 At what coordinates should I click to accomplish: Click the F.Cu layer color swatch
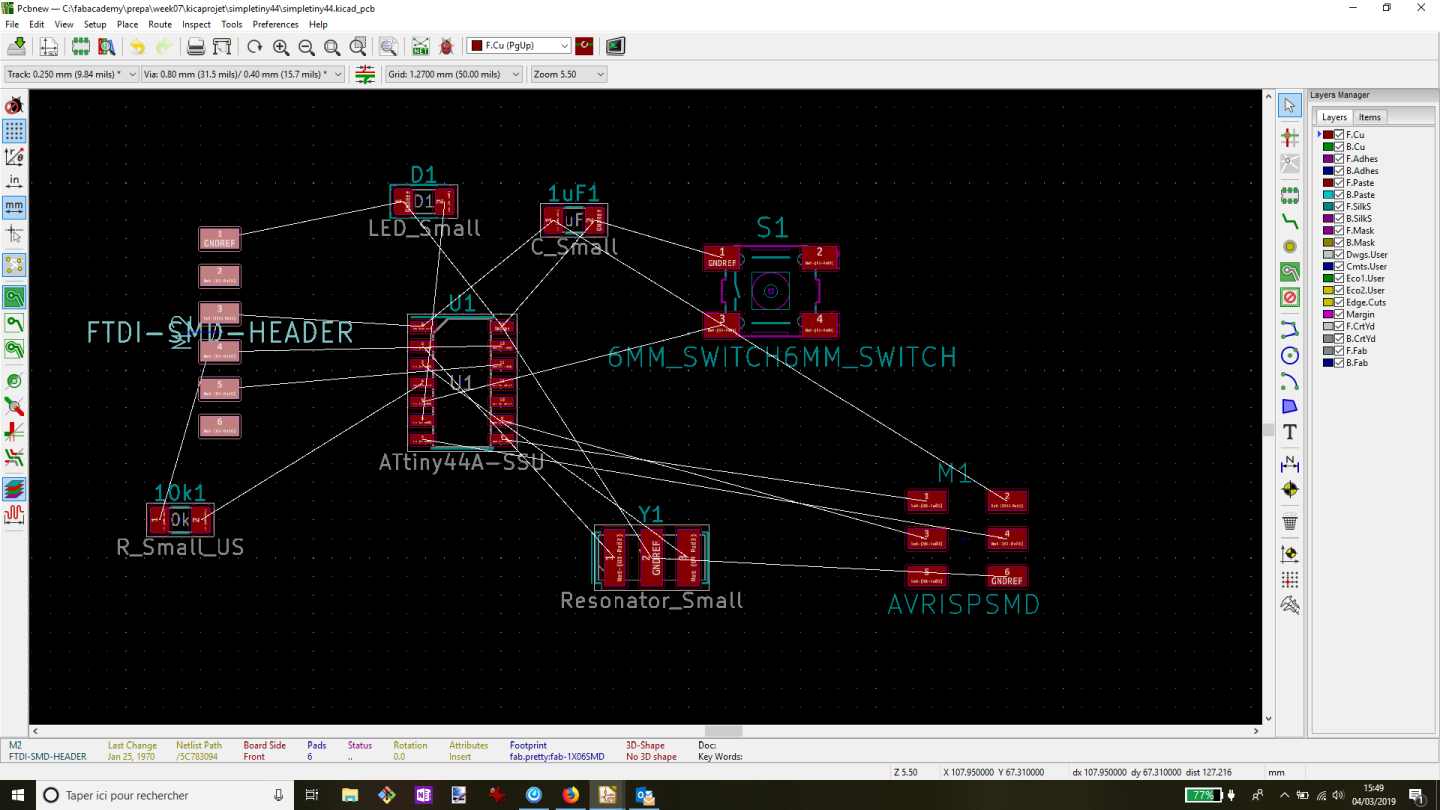point(1328,135)
